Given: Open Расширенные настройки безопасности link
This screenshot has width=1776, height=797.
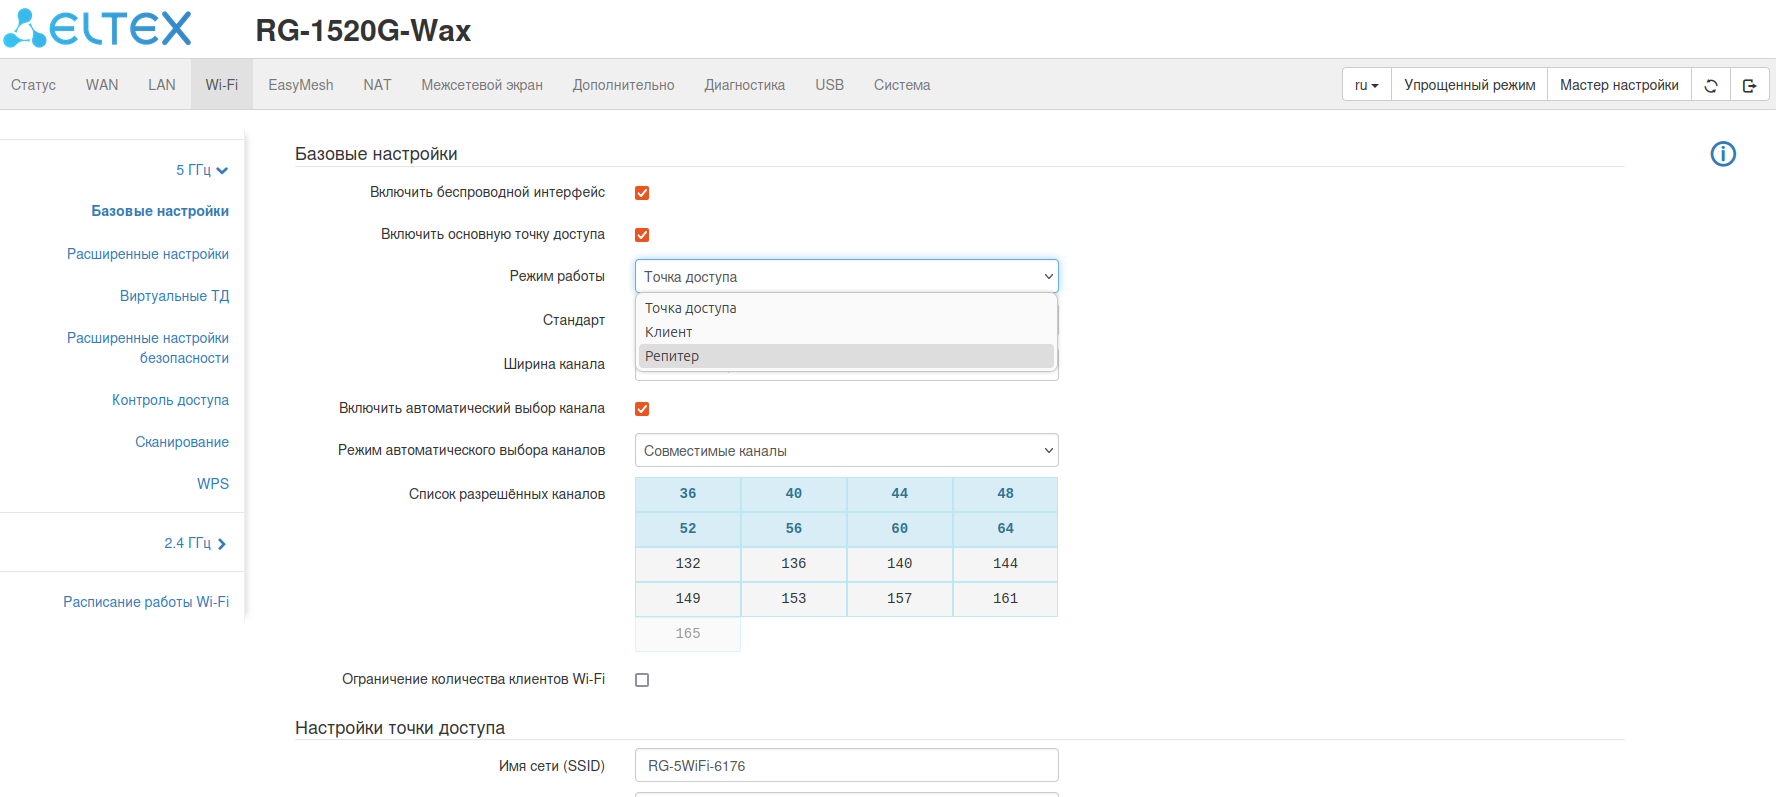Looking at the screenshot, I should pos(148,348).
